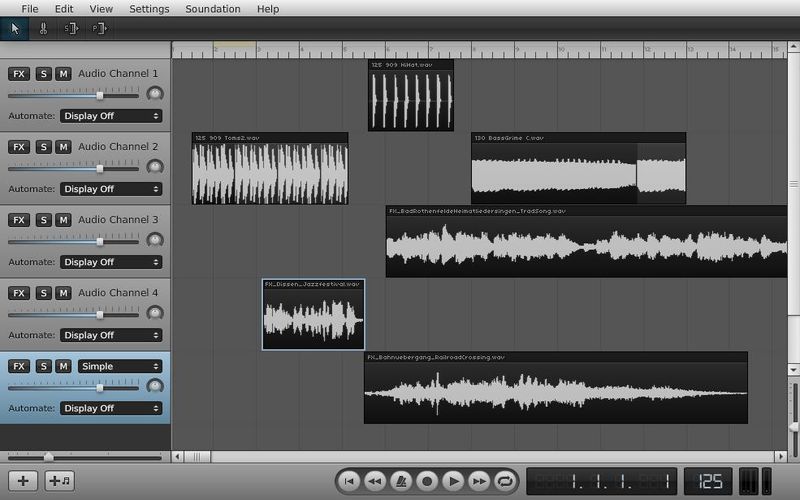Mute Audio Channel 3
Viewport: 800px width, 500px height.
(63, 220)
